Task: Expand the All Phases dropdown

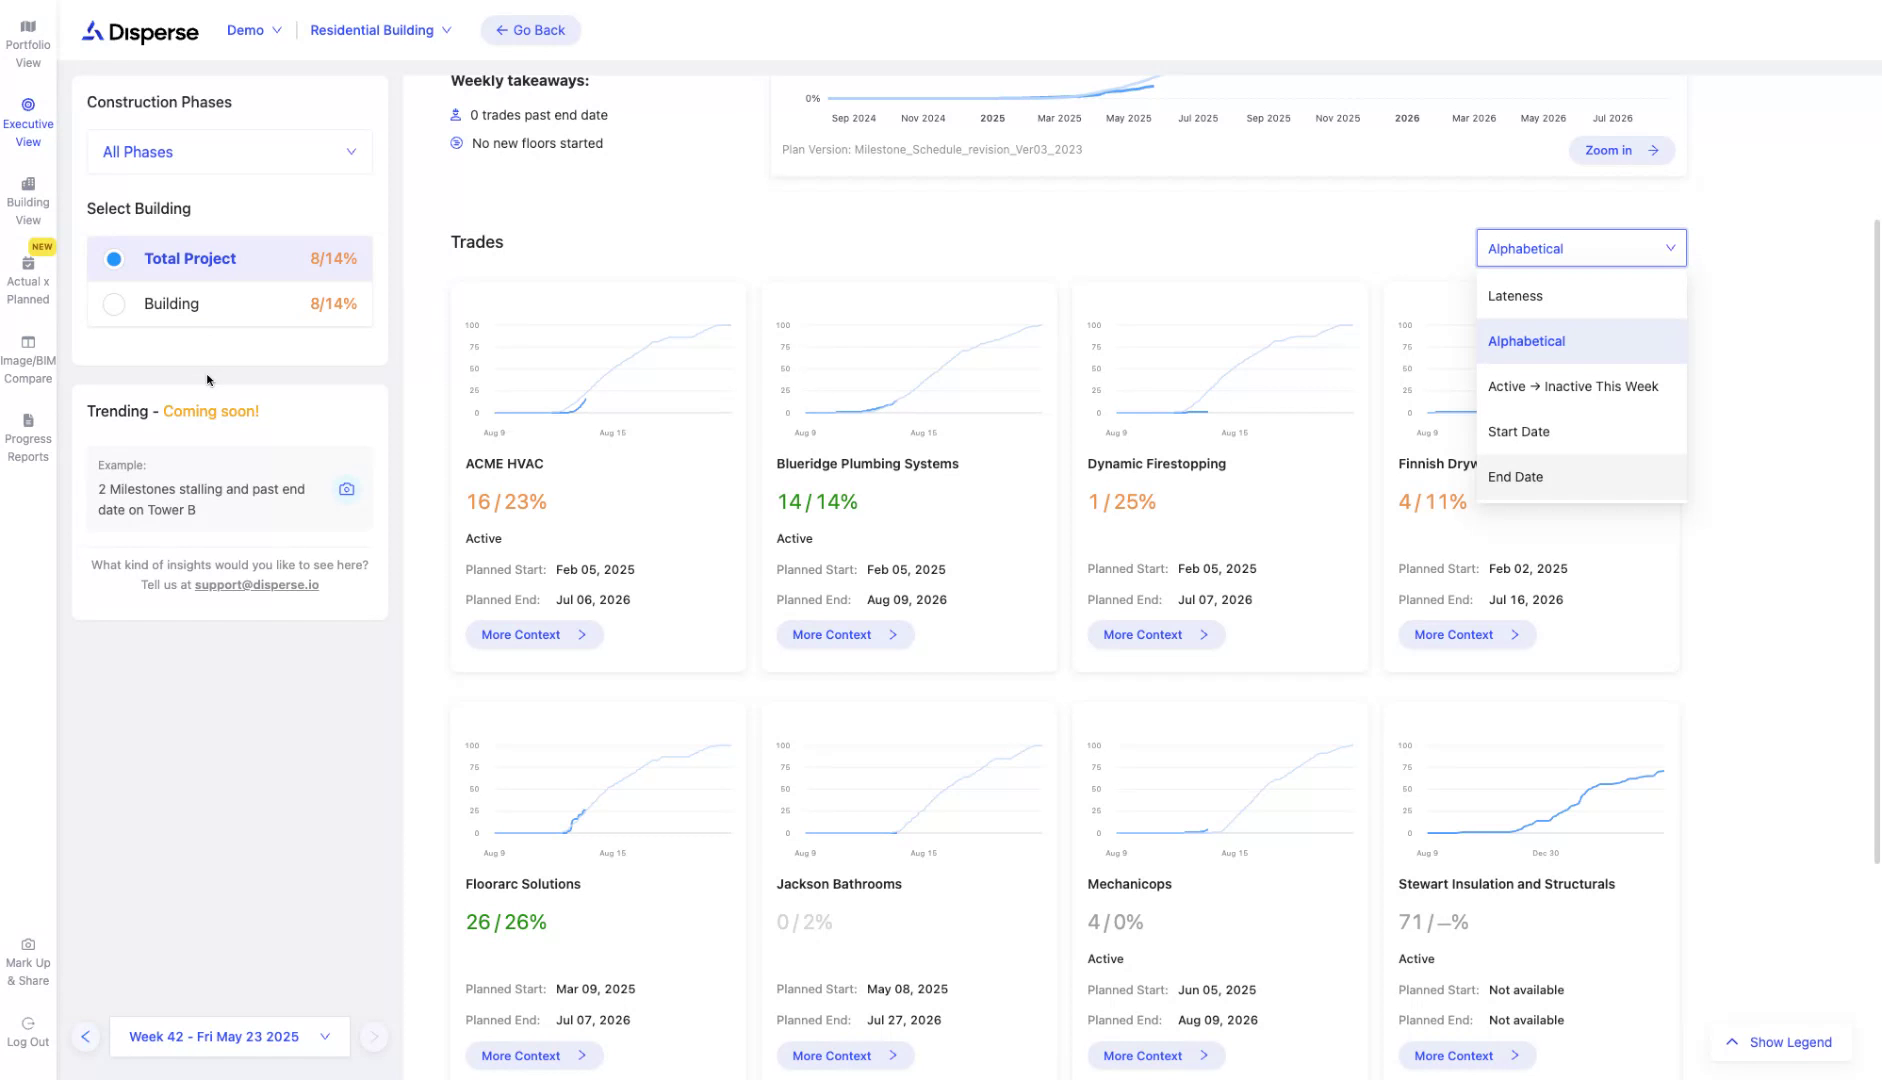Action: (229, 152)
